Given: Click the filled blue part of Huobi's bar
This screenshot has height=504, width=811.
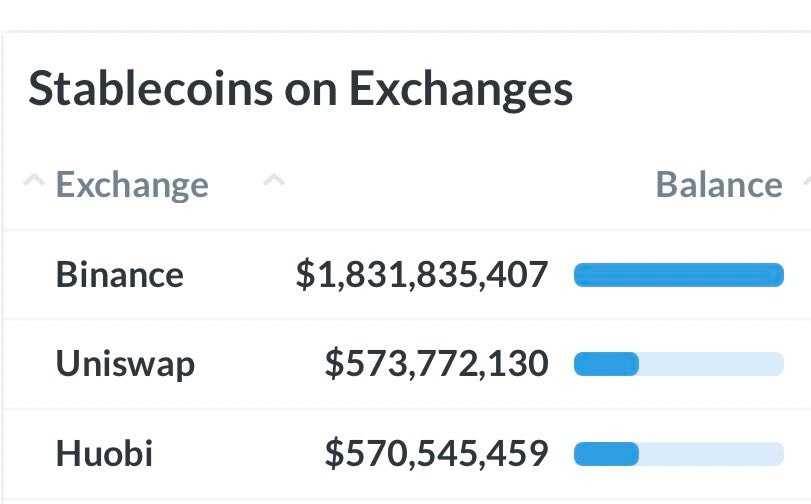Looking at the screenshot, I should click(606, 454).
